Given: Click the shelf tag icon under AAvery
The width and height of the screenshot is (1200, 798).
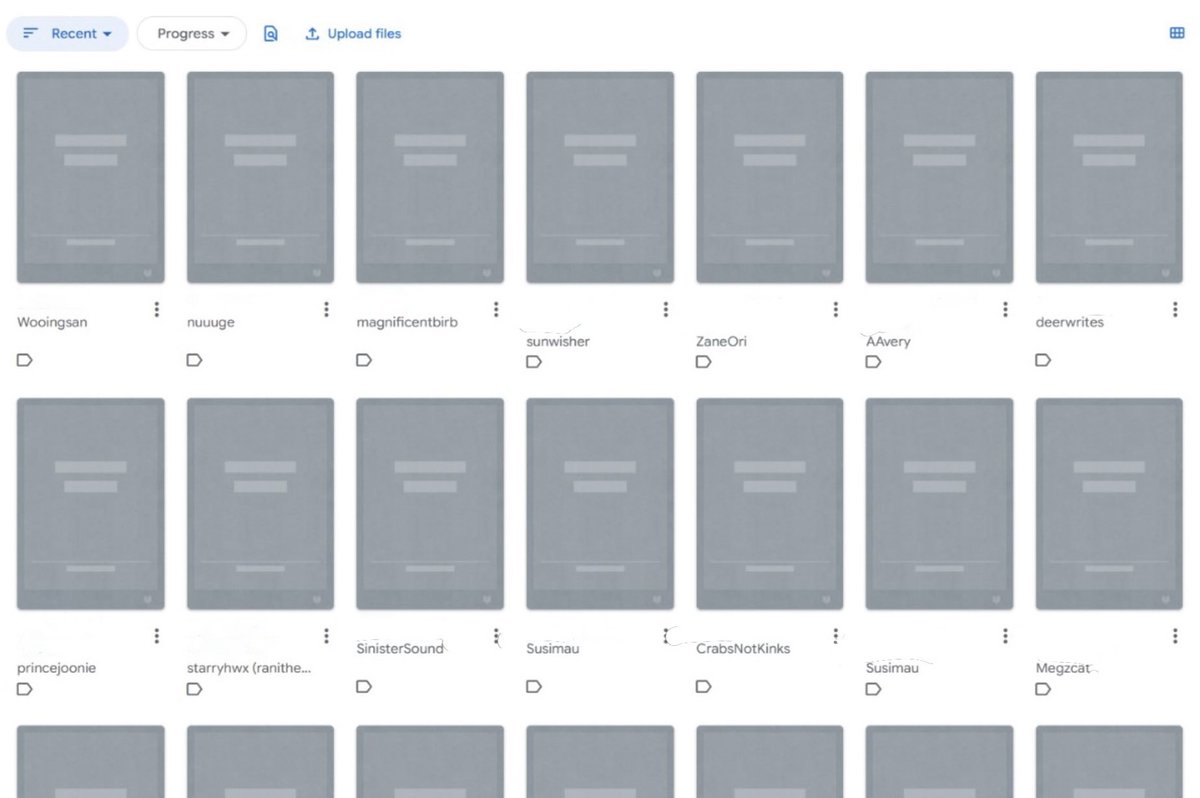Looking at the screenshot, I should click(873, 362).
